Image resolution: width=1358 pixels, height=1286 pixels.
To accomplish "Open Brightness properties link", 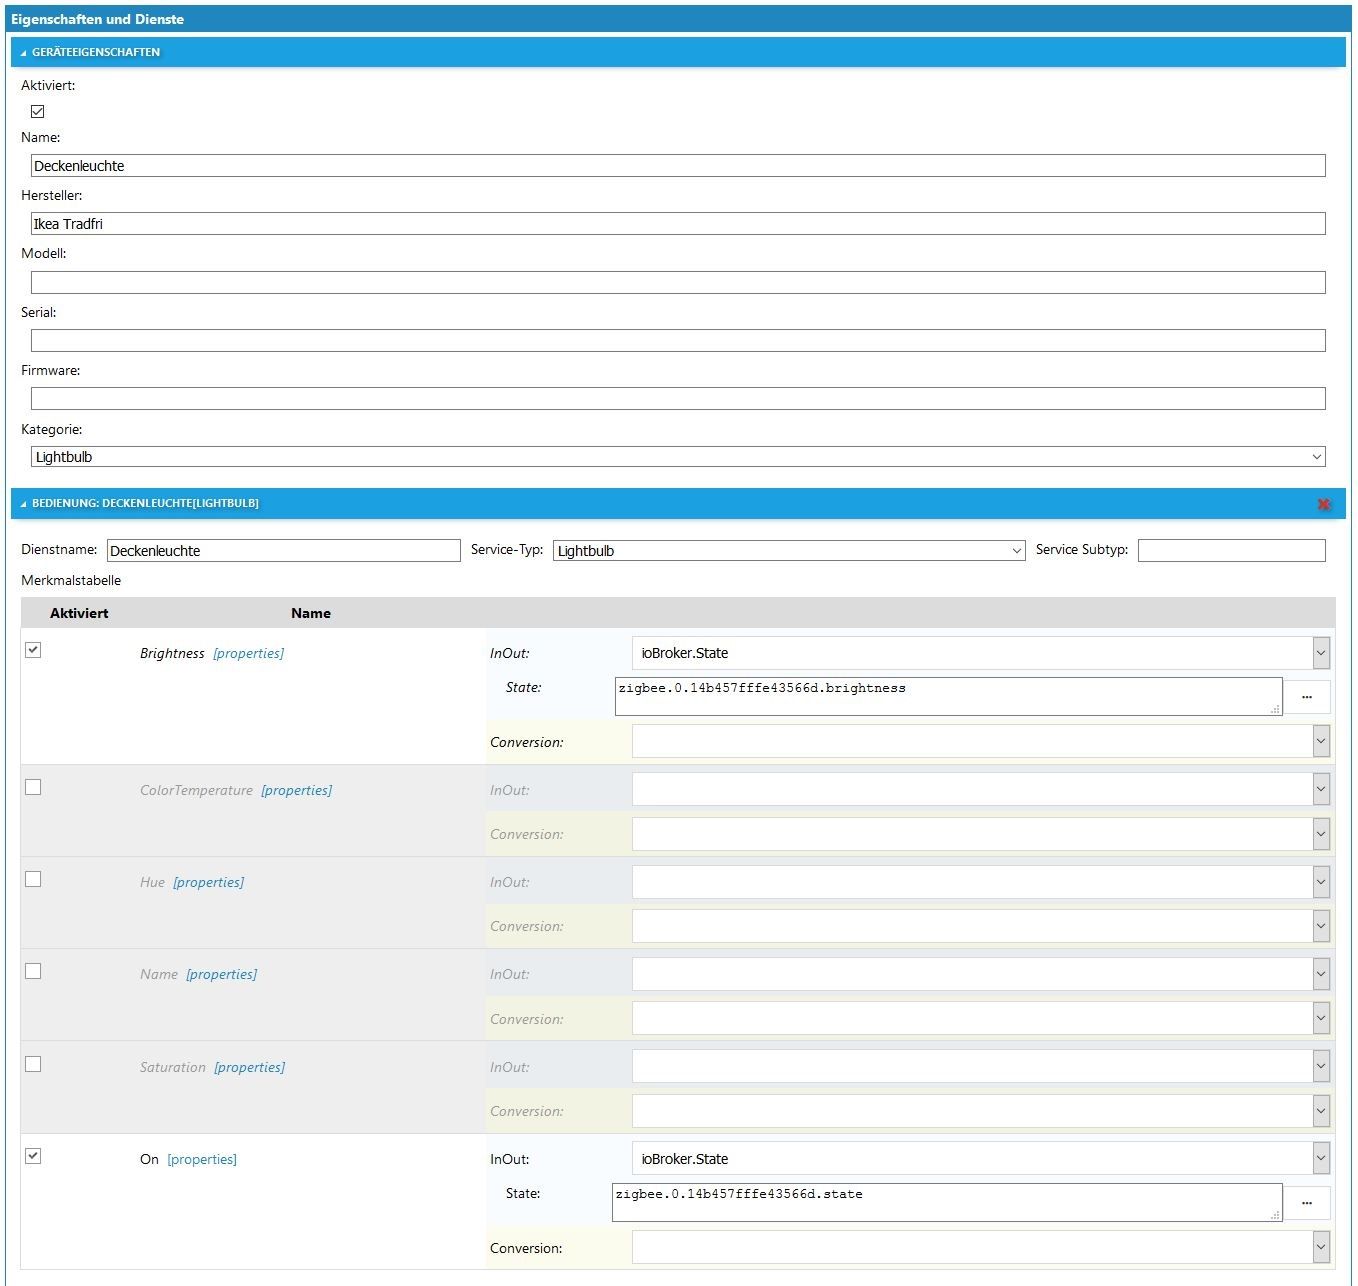I will click(249, 653).
